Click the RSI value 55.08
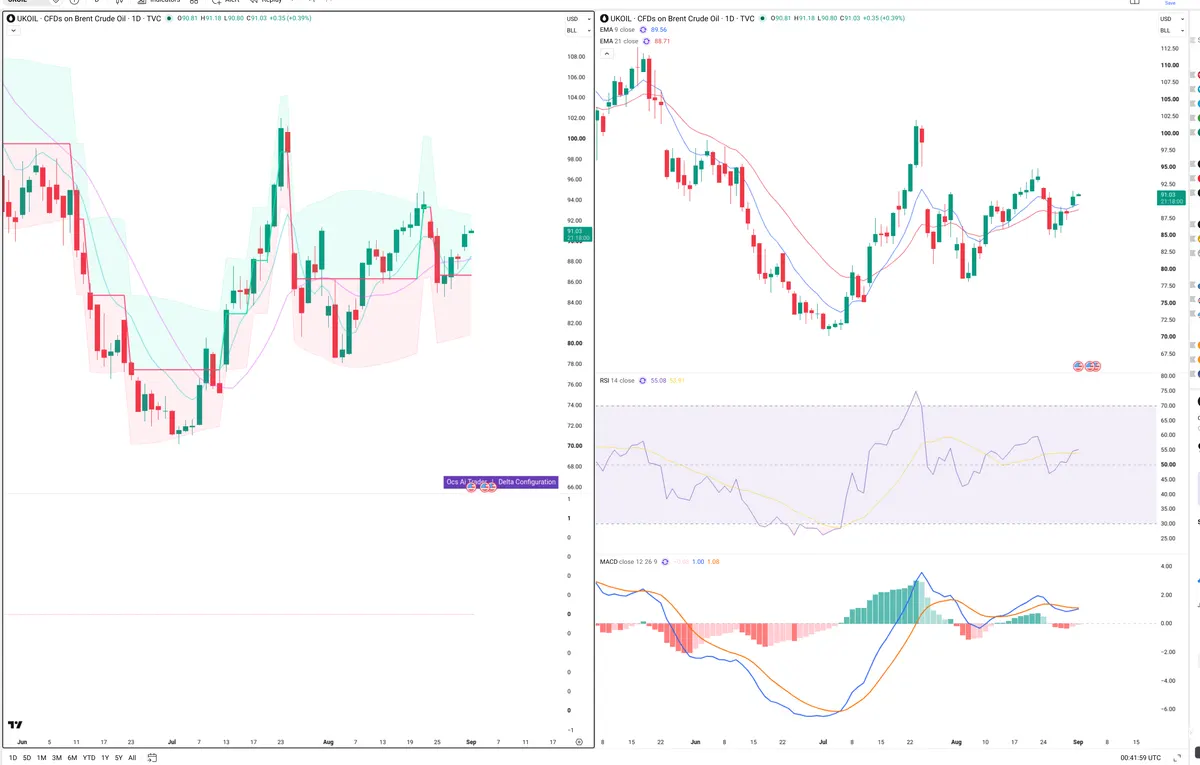Image resolution: width=1200 pixels, height=765 pixels. point(658,381)
